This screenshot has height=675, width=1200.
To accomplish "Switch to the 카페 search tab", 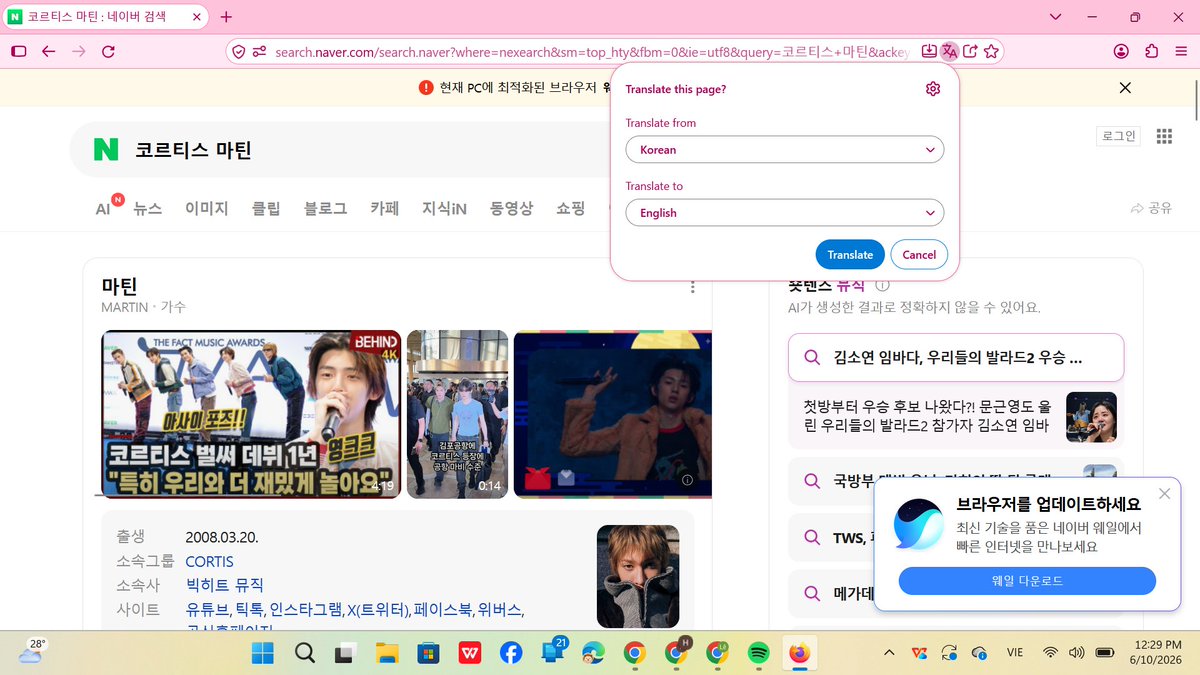I will pyautogui.click(x=384, y=208).
